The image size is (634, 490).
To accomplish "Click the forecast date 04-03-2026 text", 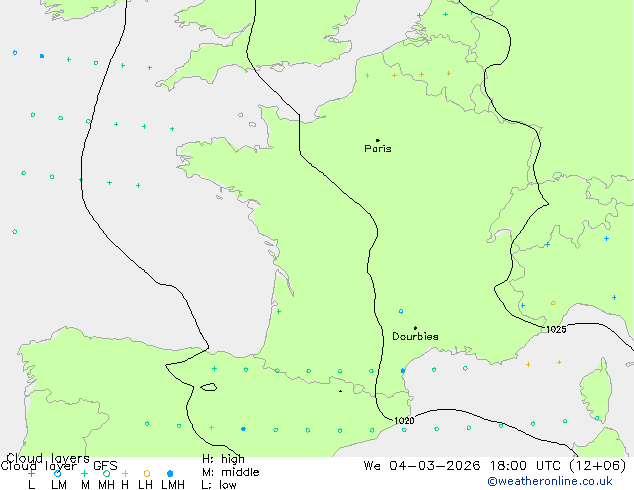I will point(435,466).
